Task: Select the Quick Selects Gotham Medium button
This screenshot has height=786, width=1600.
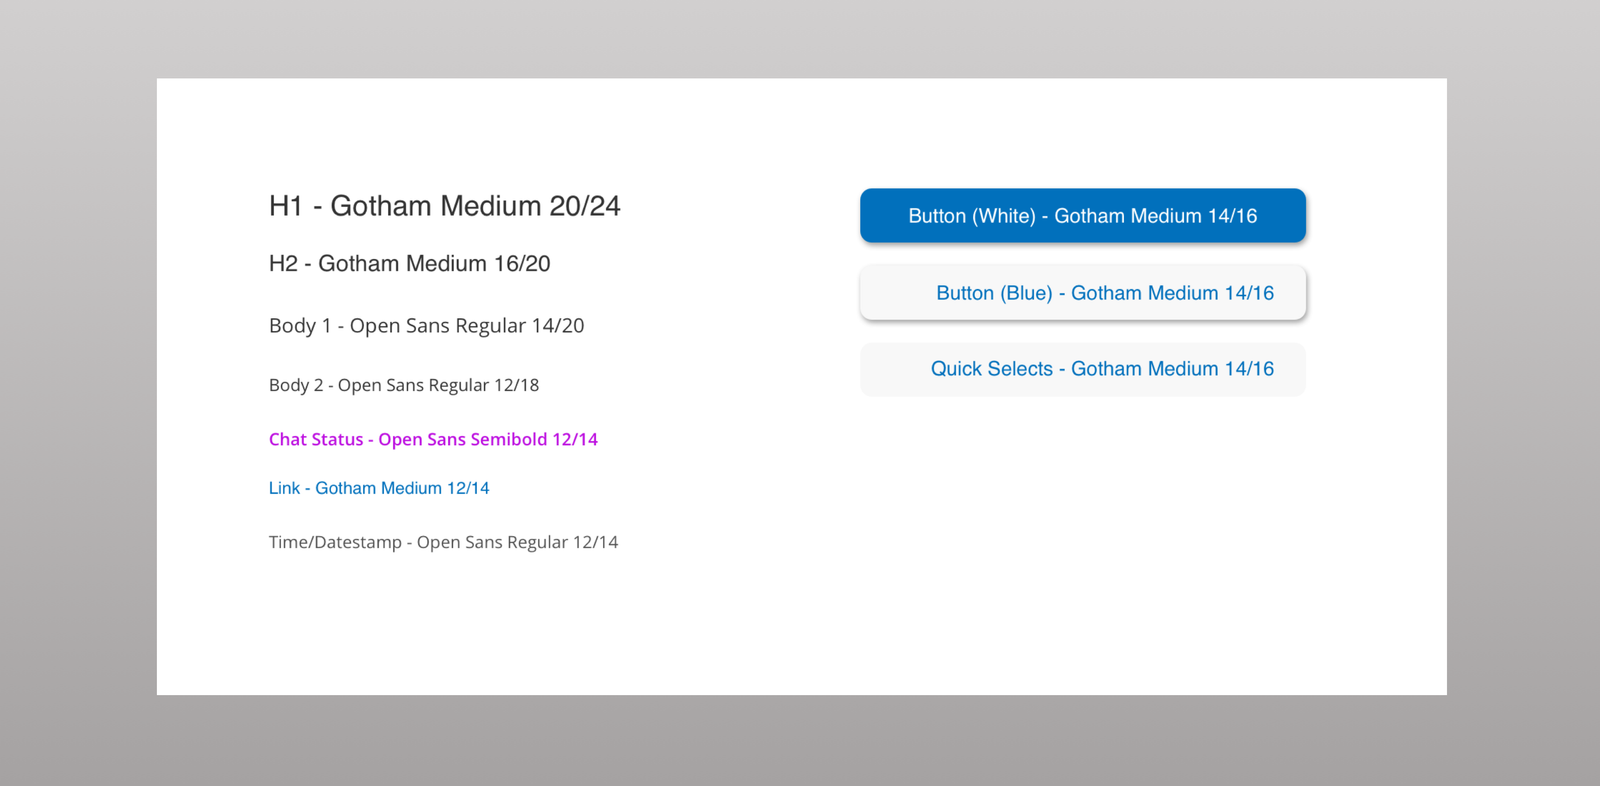Action: (x=1082, y=369)
